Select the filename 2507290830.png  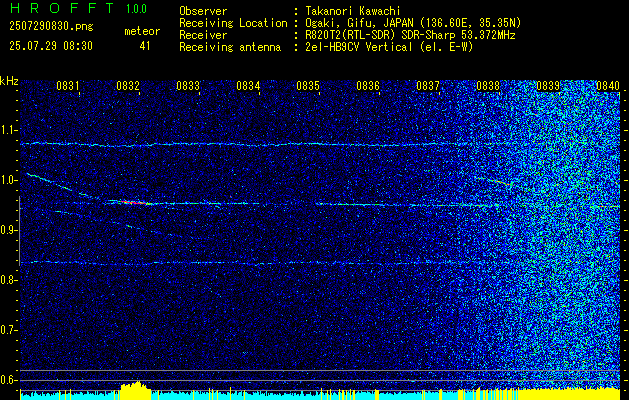coord(51,27)
